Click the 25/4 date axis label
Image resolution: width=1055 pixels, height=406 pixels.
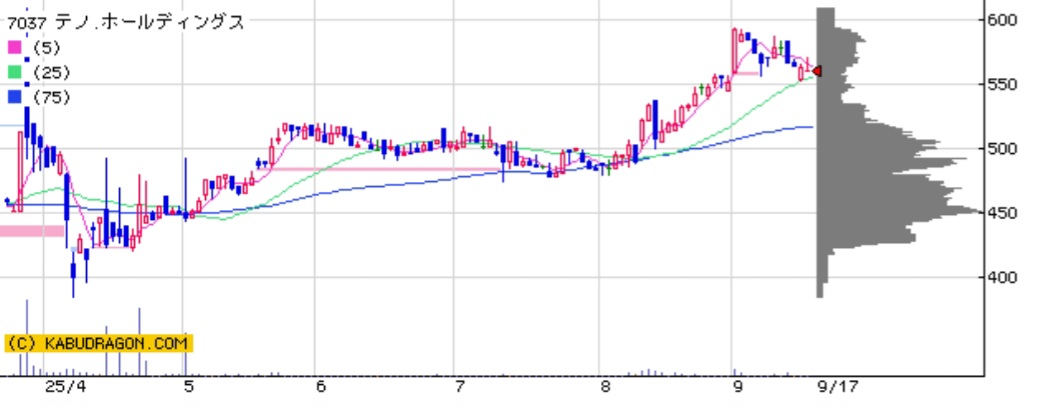tap(66, 387)
